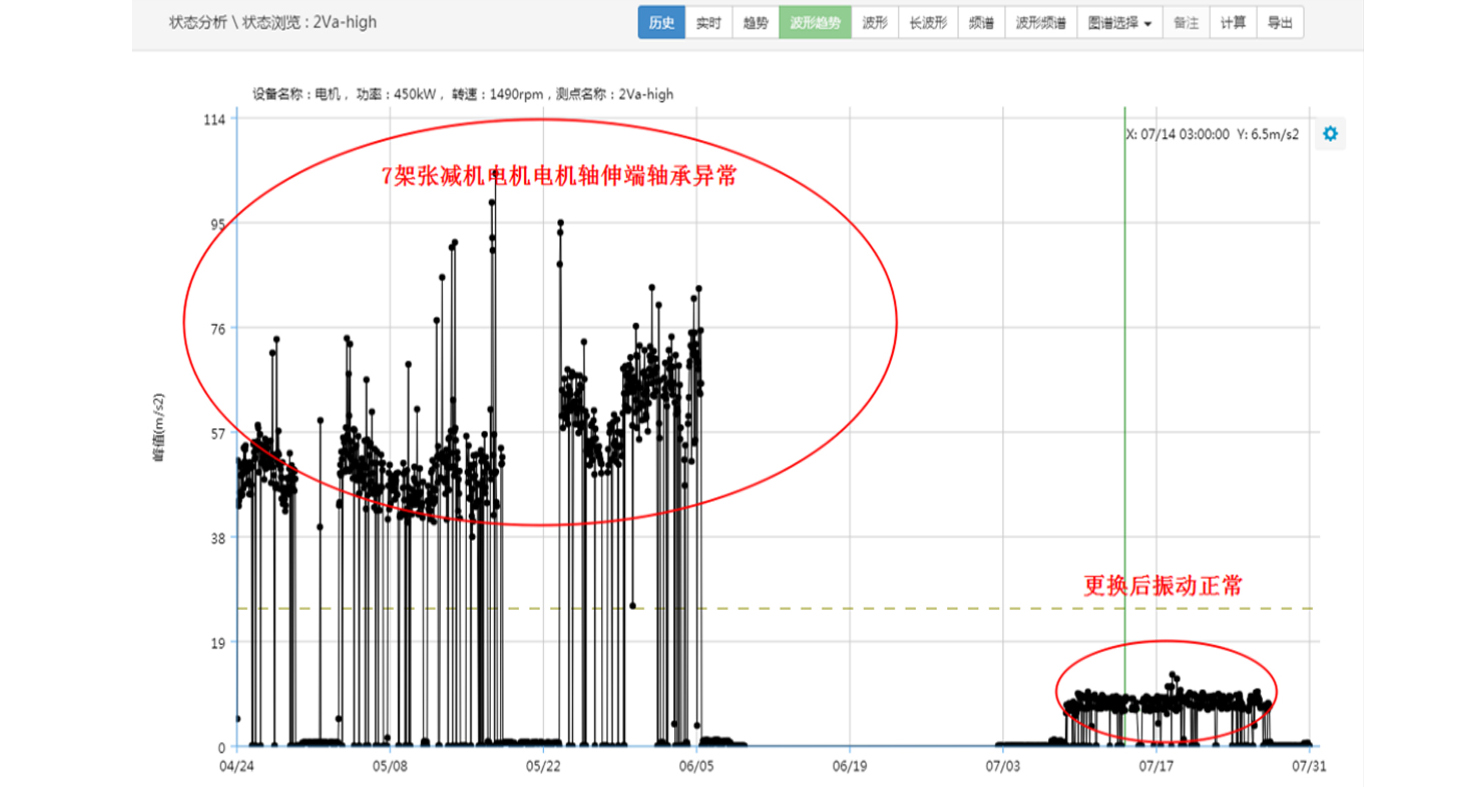The image size is (1473, 787).
Task: Click the 备注 (Remarks) button
Action: (1186, 23)
